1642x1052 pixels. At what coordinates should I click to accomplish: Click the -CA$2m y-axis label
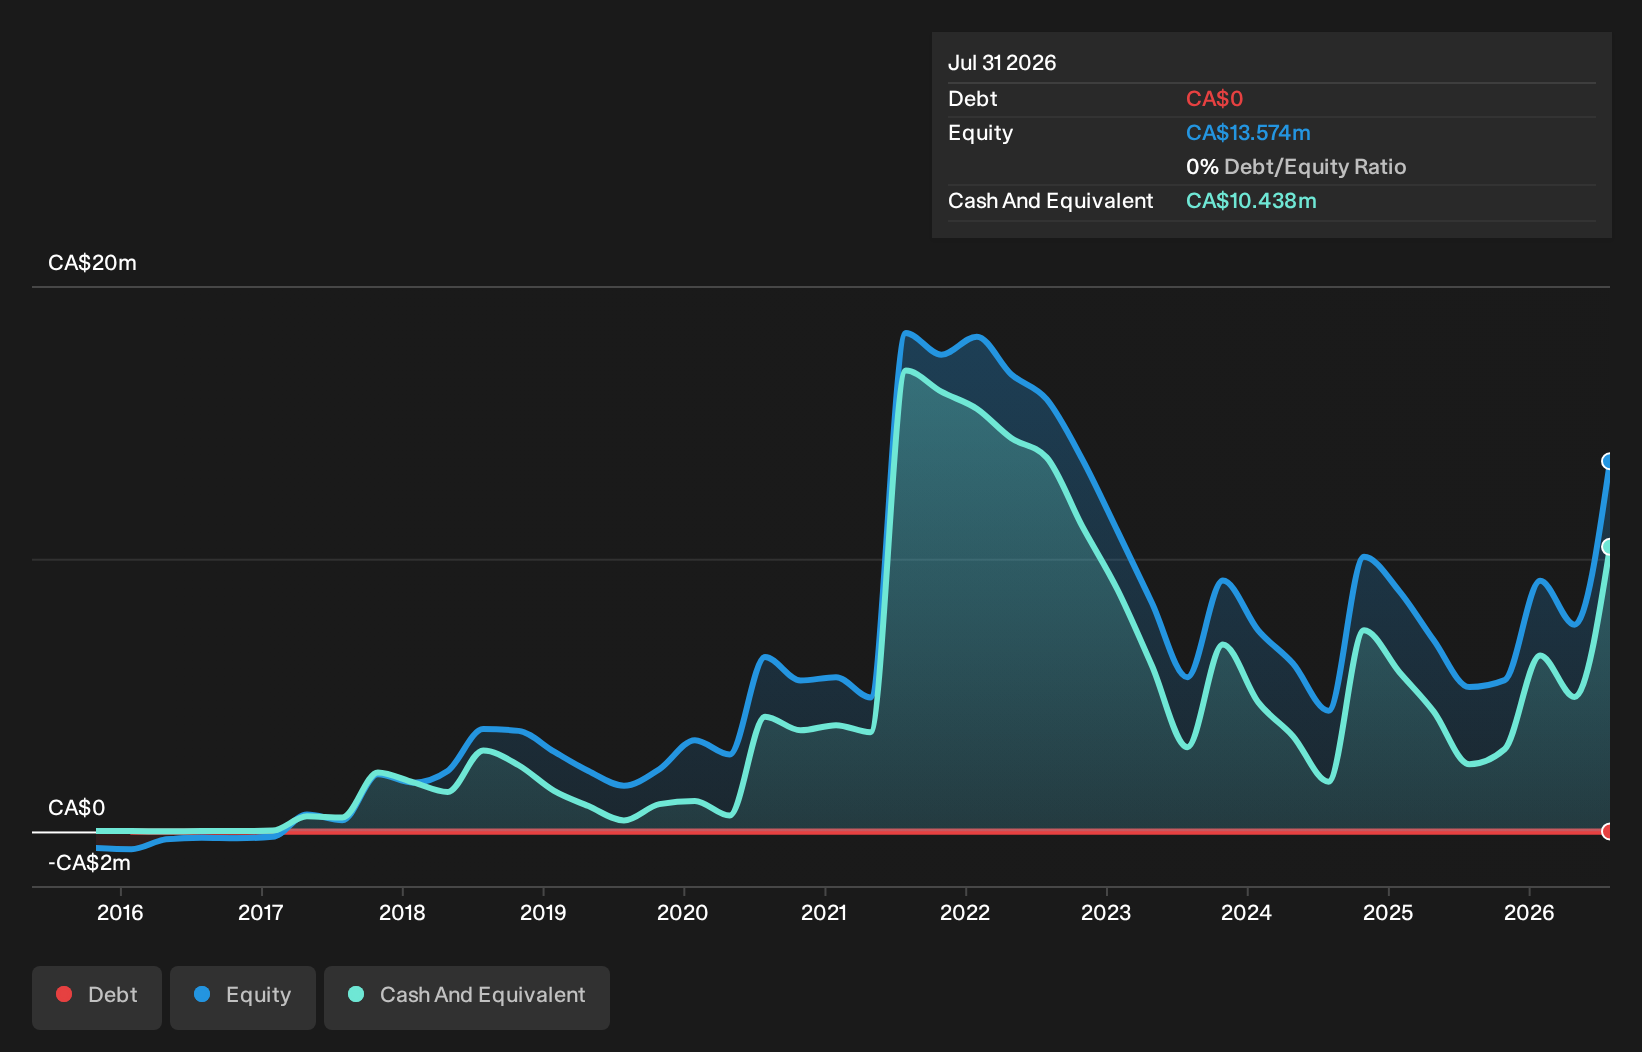coord(89,863)
